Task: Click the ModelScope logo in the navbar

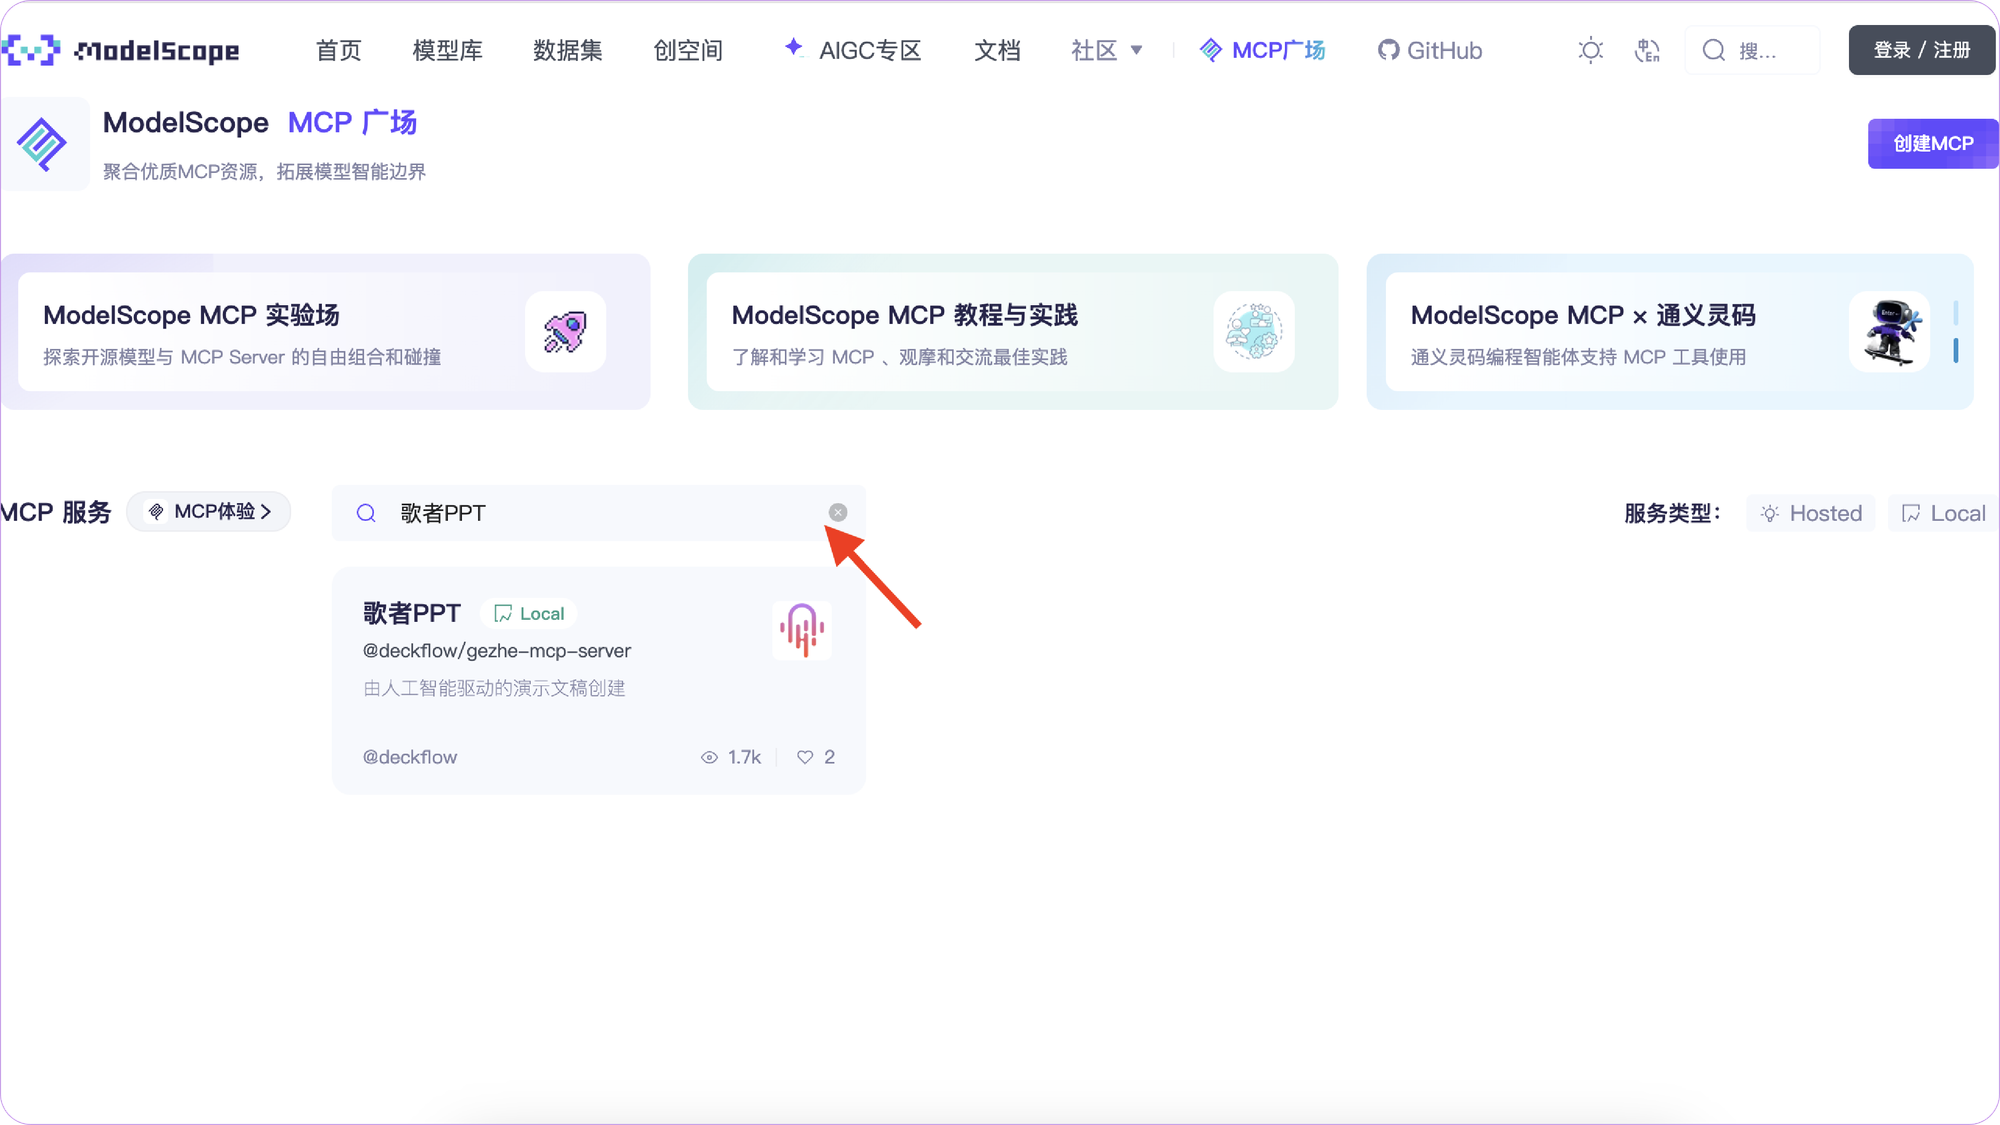Action: (120, 50)
